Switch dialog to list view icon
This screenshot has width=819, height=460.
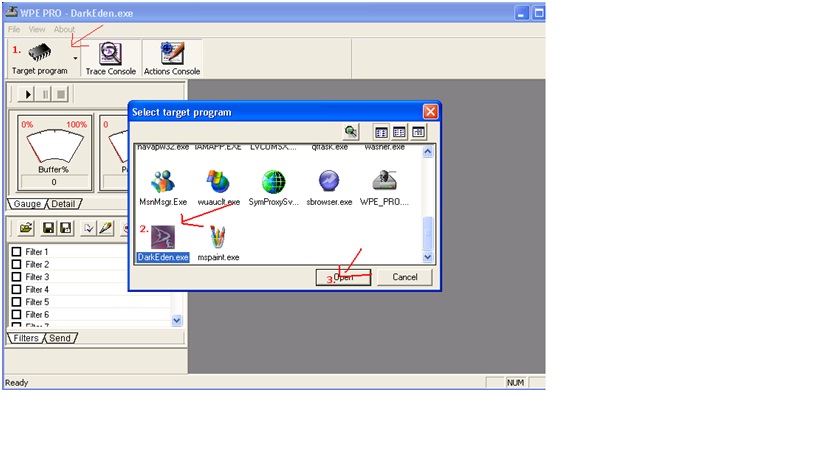click(399, 132)
